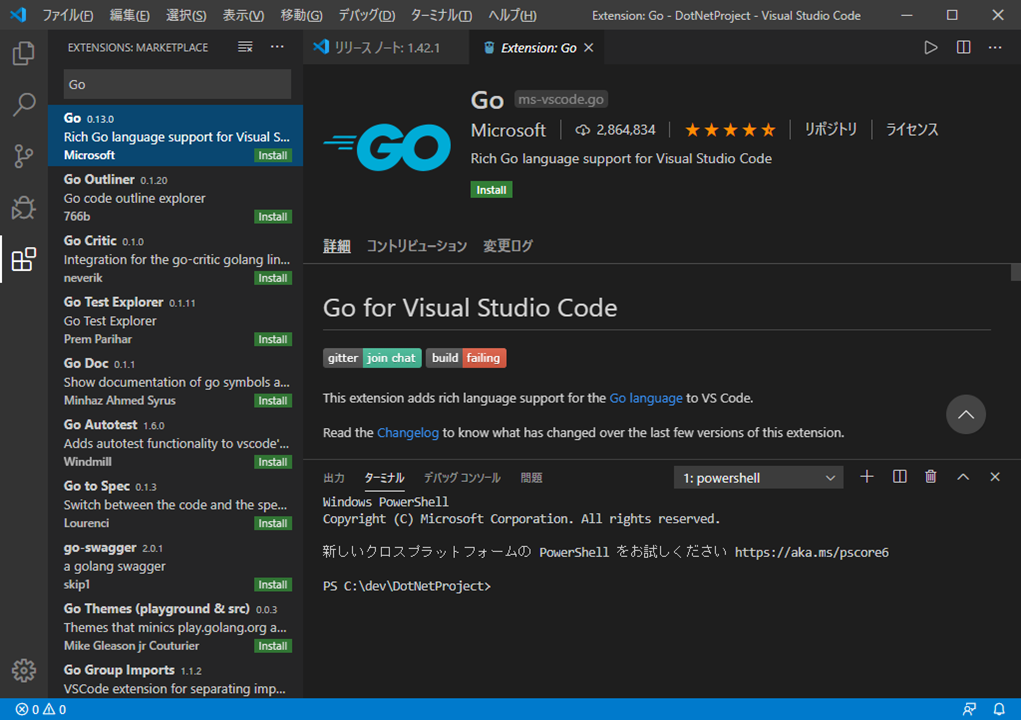The width and height of the screenshot is (1021, 720).
Task: Switch to the 出力 panel tab
Action: tap(334, 478)
